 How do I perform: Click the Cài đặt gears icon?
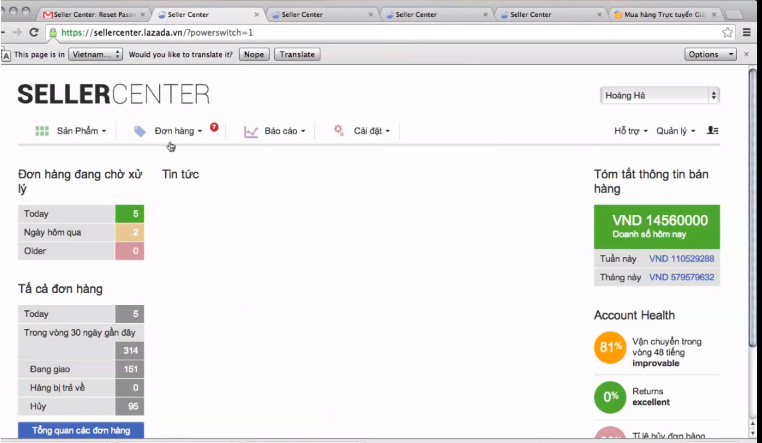click(339, 131)
